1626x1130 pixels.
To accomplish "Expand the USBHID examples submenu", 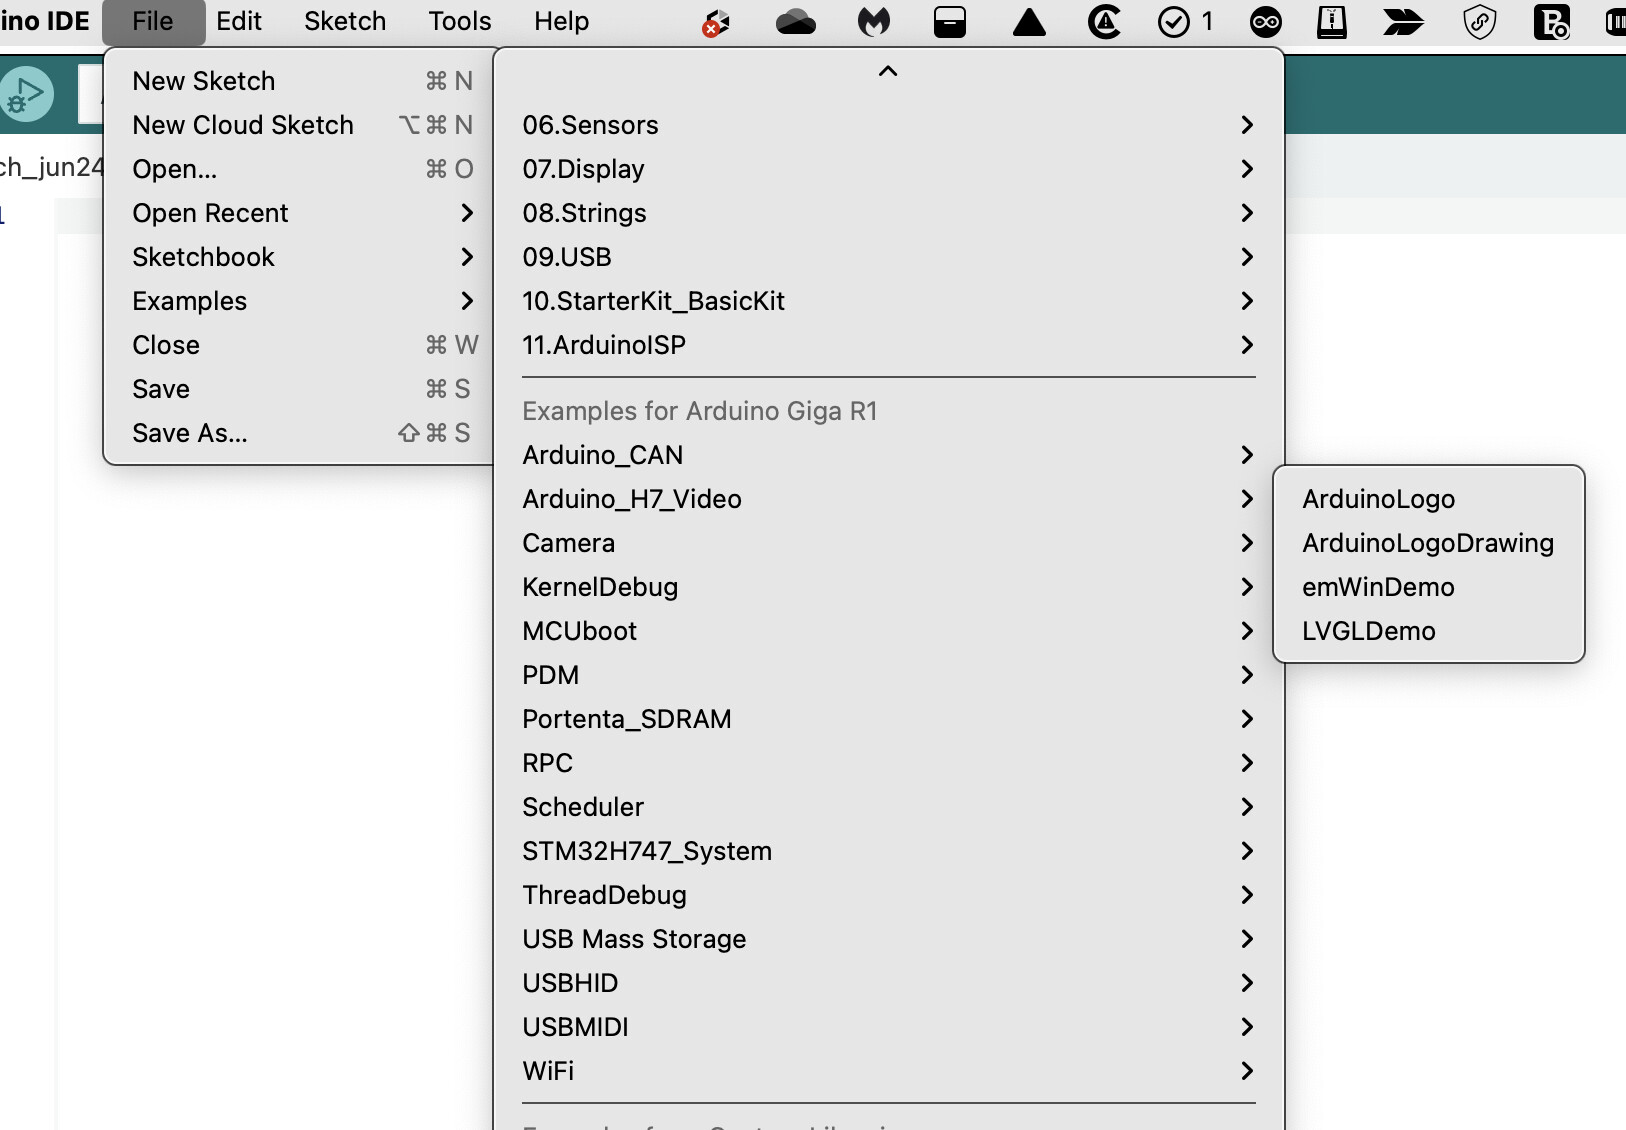I will [888, 983].
